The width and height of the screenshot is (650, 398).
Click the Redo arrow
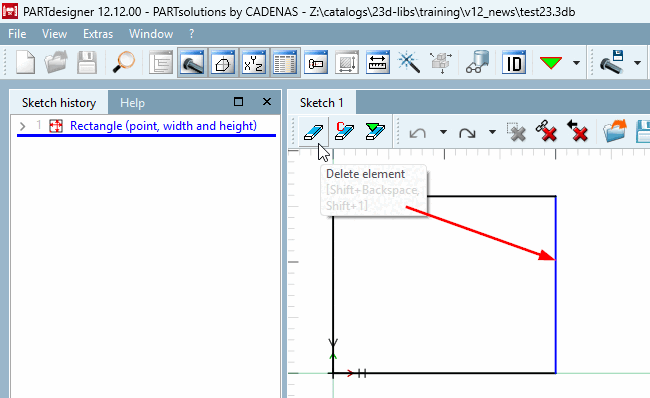click(467, 133)
